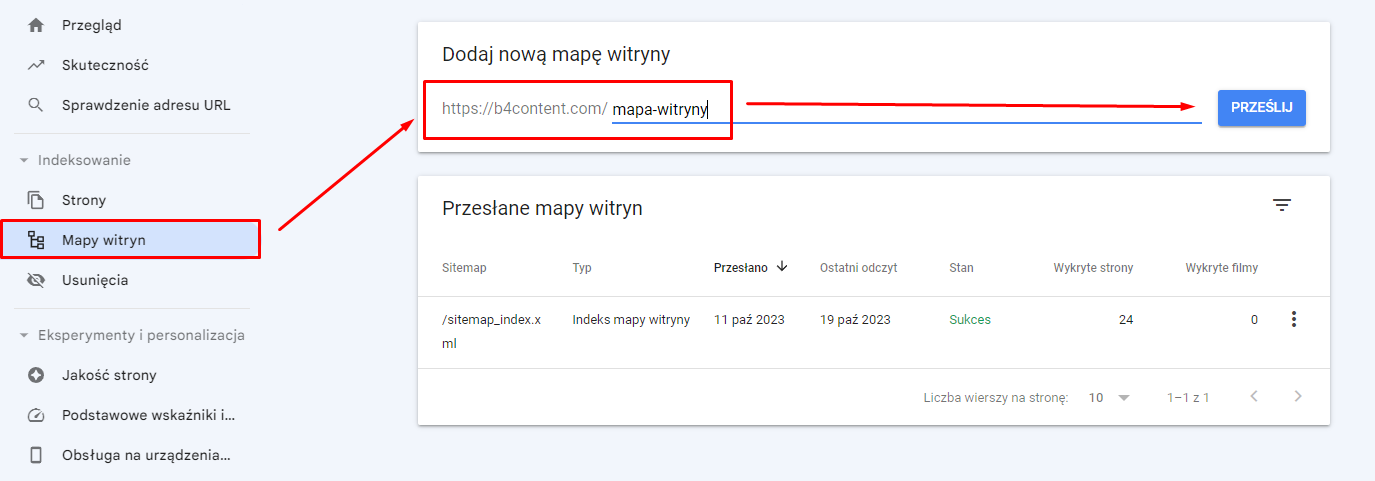
Task: Click the speedometer icon for Podstawowe wskaźniki
Action: click(36, 415)
